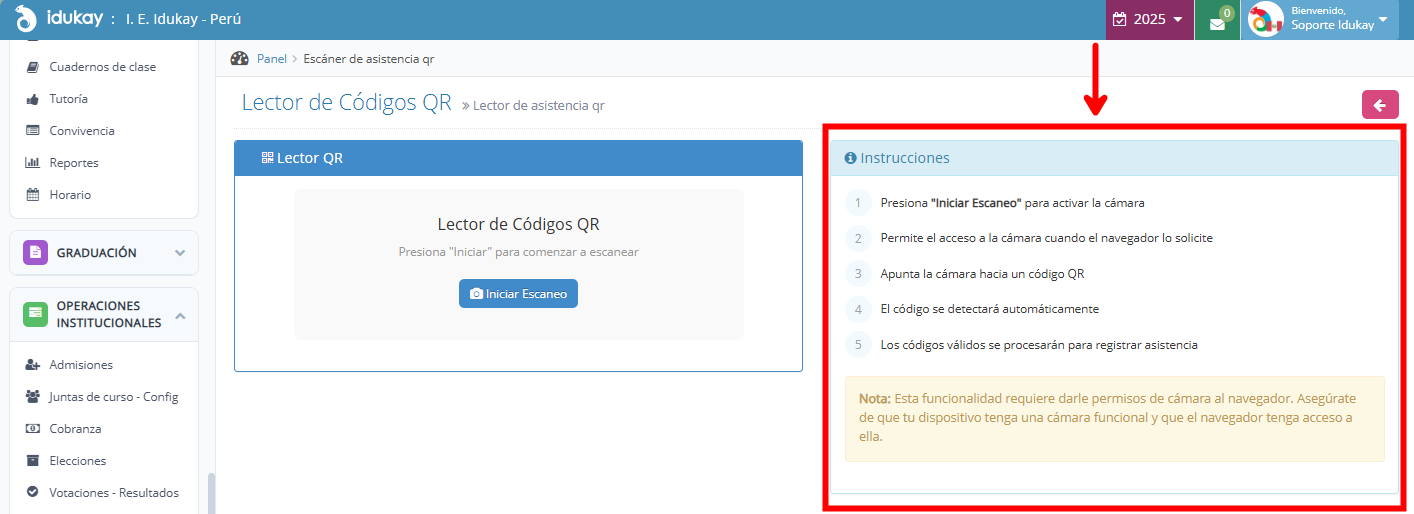The height and width of the screenshot is (514, 1414).
Task: Click the Lector de asistencia qr subtitle
Action: coord(539,105)
